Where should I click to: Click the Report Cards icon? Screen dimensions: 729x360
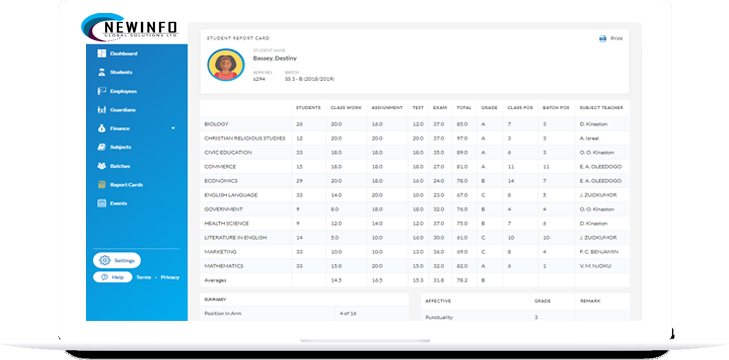click(101, 185)
